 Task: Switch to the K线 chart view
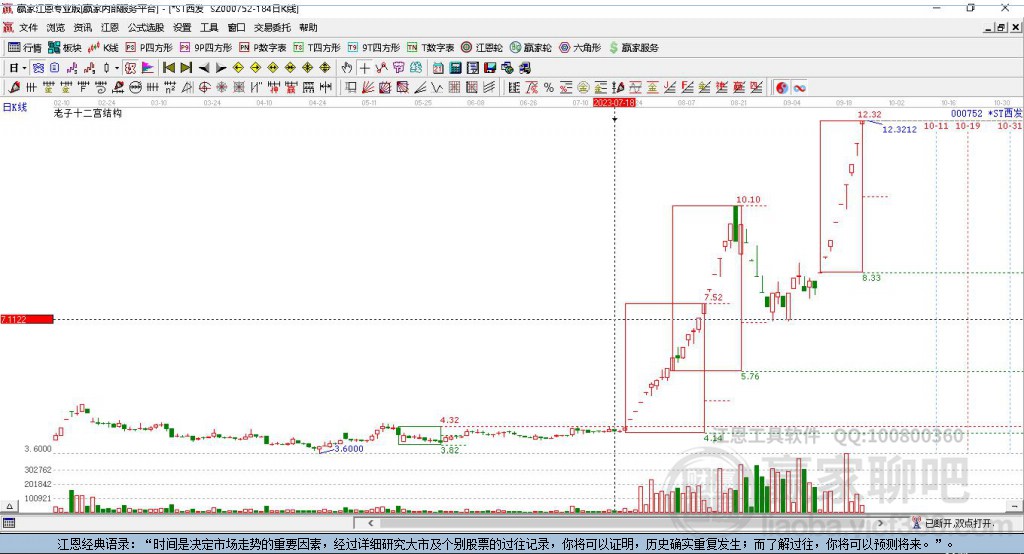pyautogui.click(x=103, y=48)
